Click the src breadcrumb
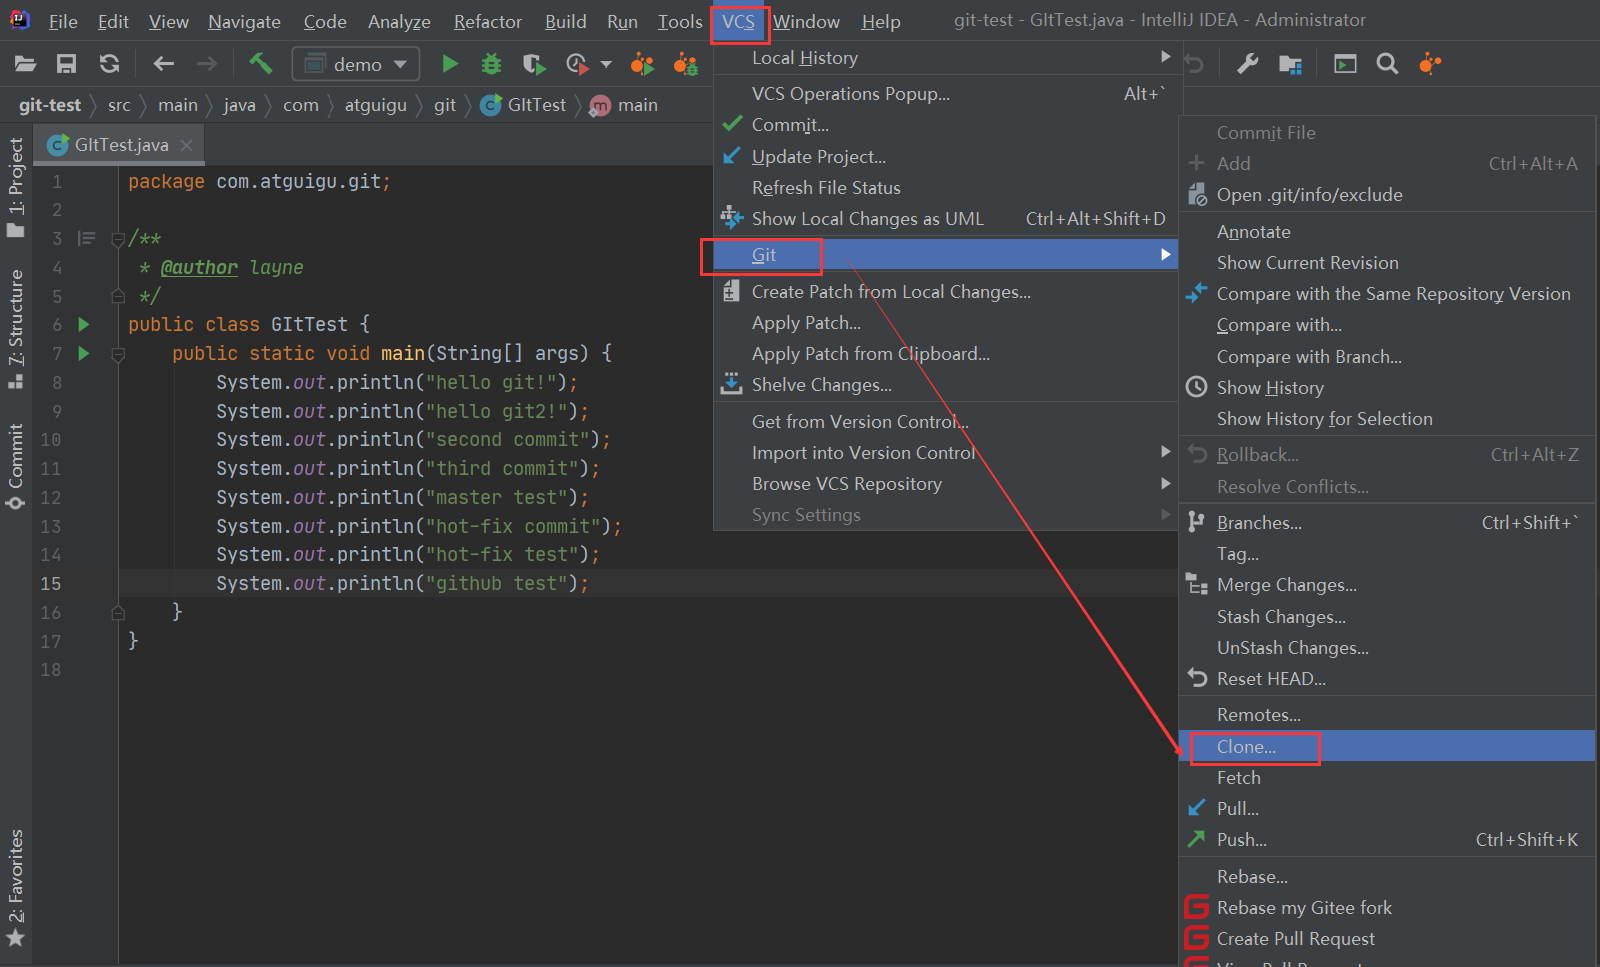Image resolution: width=1600 pixels, height=967 pixels. point(119,105)
